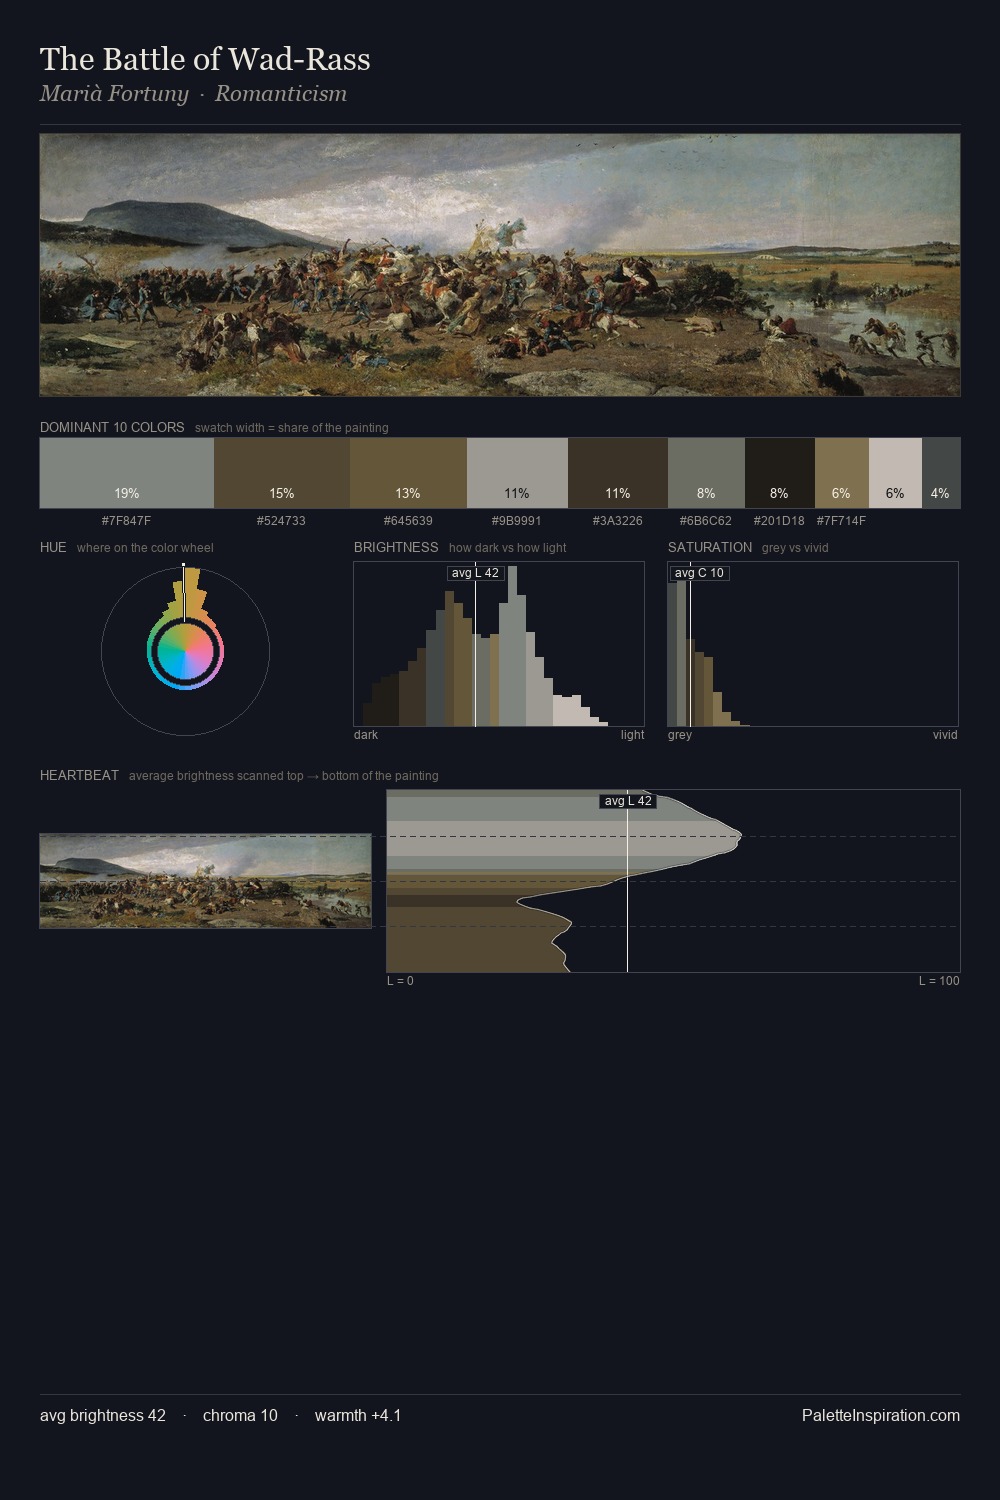The height and width of the screenshot is (1500, 1000).
Task: Click the 'grey' axis label under Saturation
Action: (680, 735)
